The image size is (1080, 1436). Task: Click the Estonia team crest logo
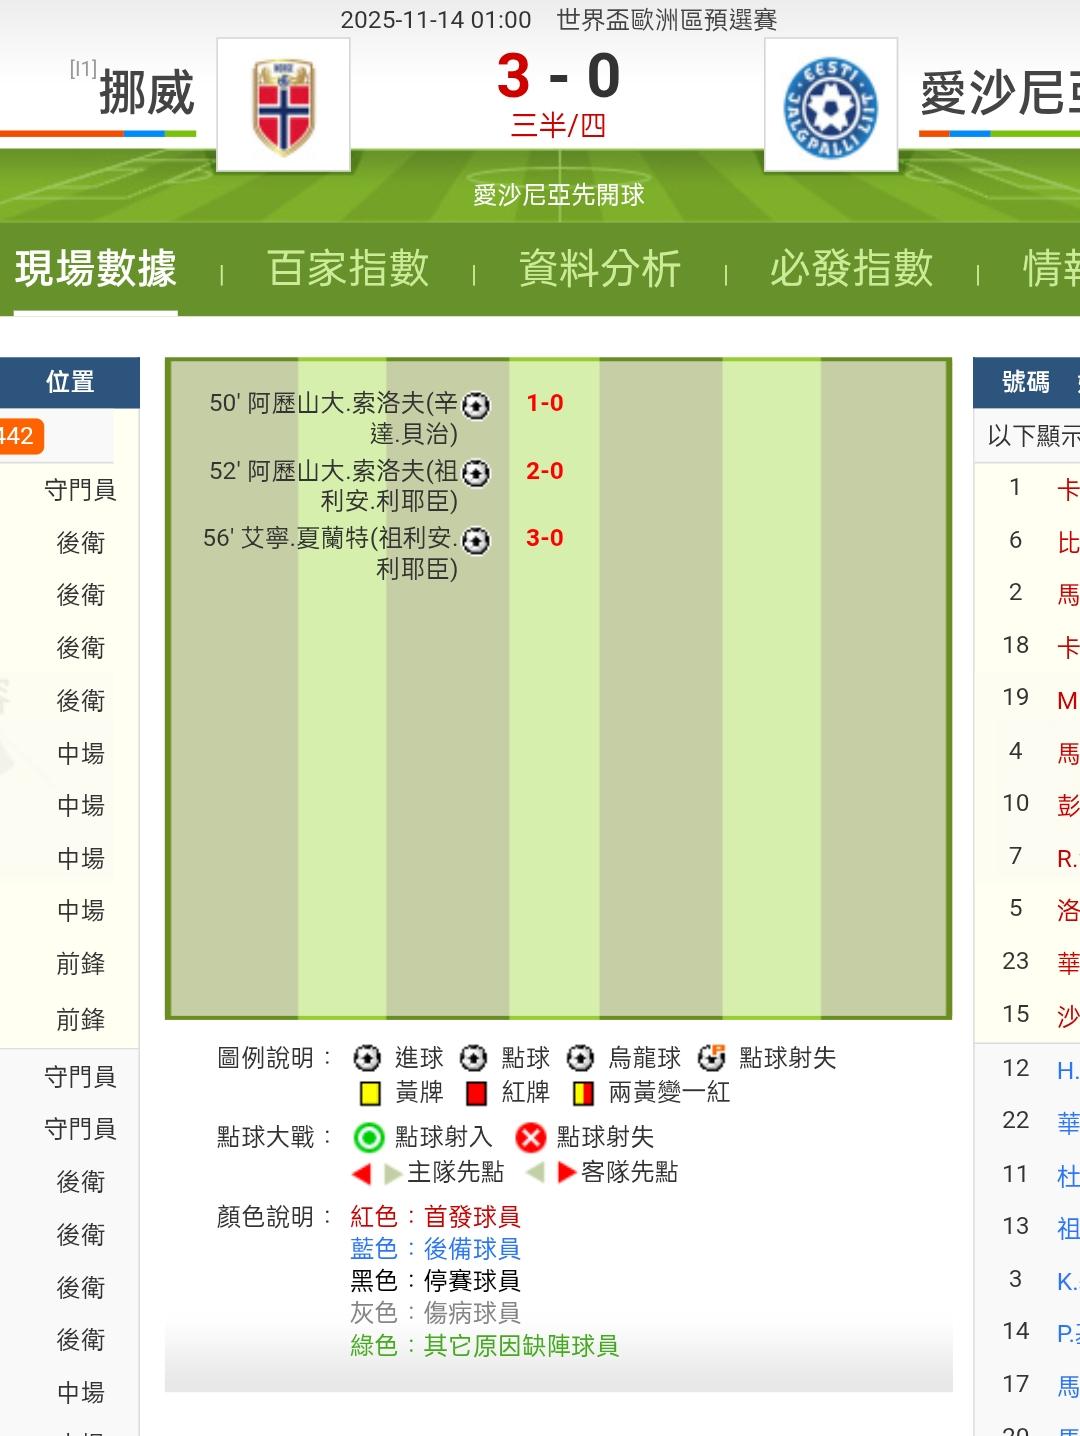pos(830,105)
